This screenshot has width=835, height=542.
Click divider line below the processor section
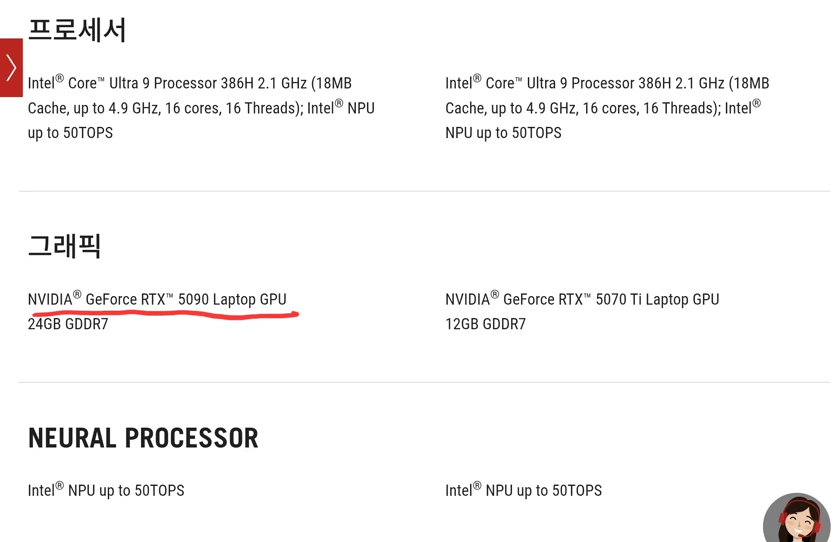click(x=424, y=191)
